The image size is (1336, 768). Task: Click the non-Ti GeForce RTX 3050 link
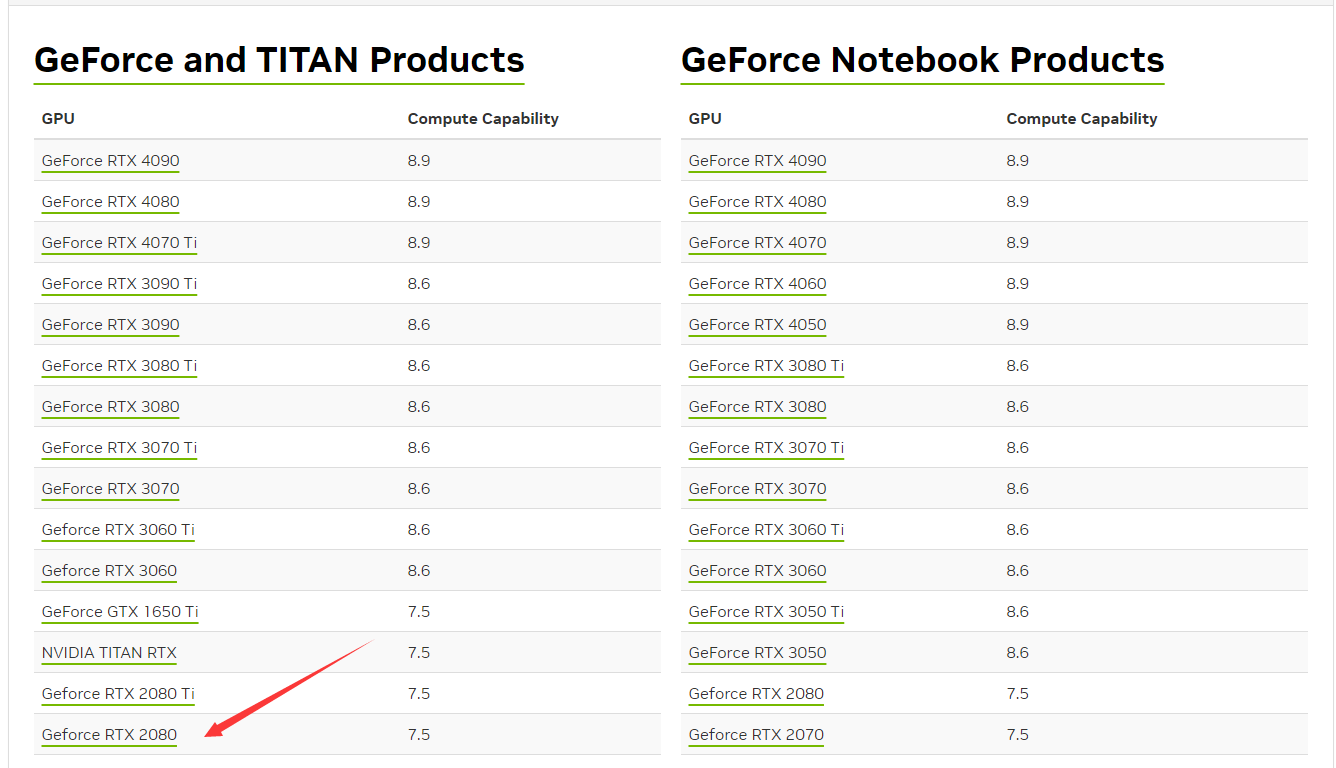point(758,653)
